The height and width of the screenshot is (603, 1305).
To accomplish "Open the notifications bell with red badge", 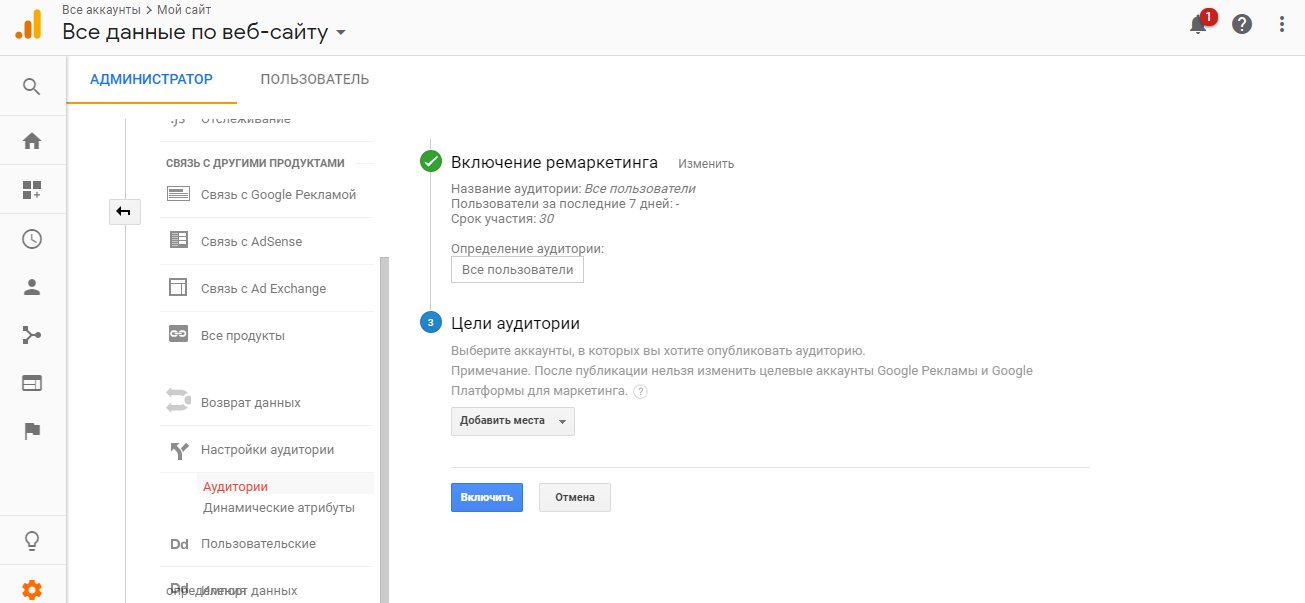I will coord(1198,23).
